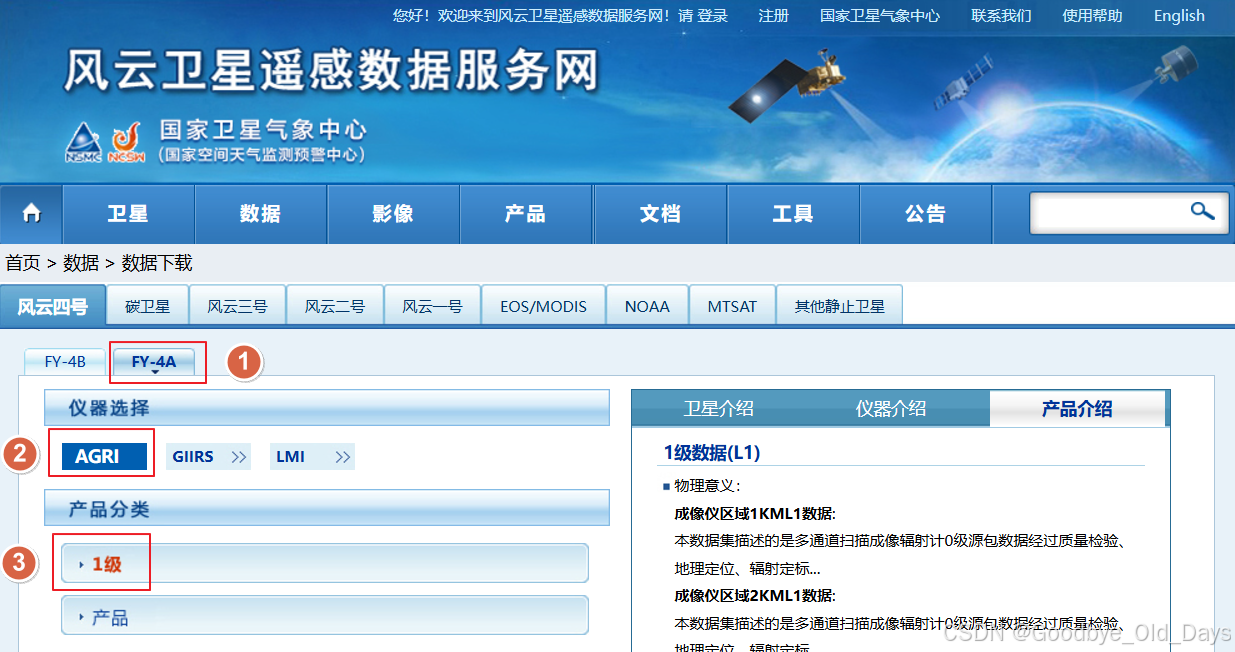Switch to the 碳卫星 tab
The height and width of the screenshot is (652, 1235).
point(147,306)
